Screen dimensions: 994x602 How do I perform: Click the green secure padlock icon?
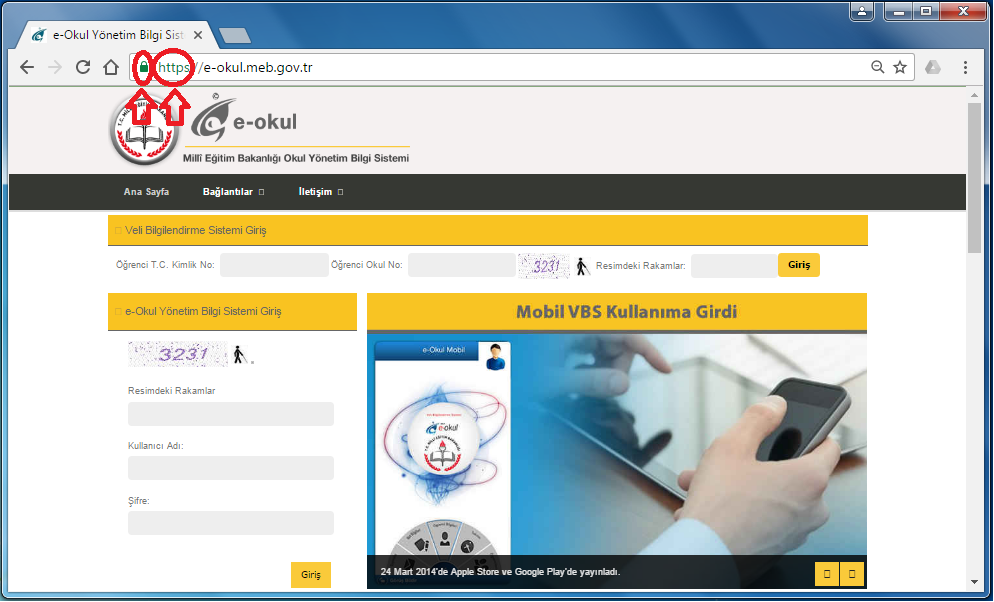[144, 67]
